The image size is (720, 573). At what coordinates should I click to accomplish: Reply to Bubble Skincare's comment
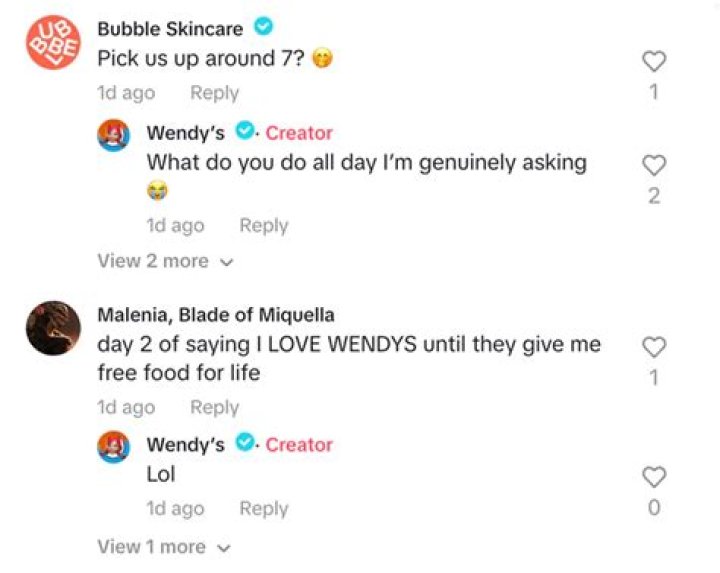tap(214, 93)
